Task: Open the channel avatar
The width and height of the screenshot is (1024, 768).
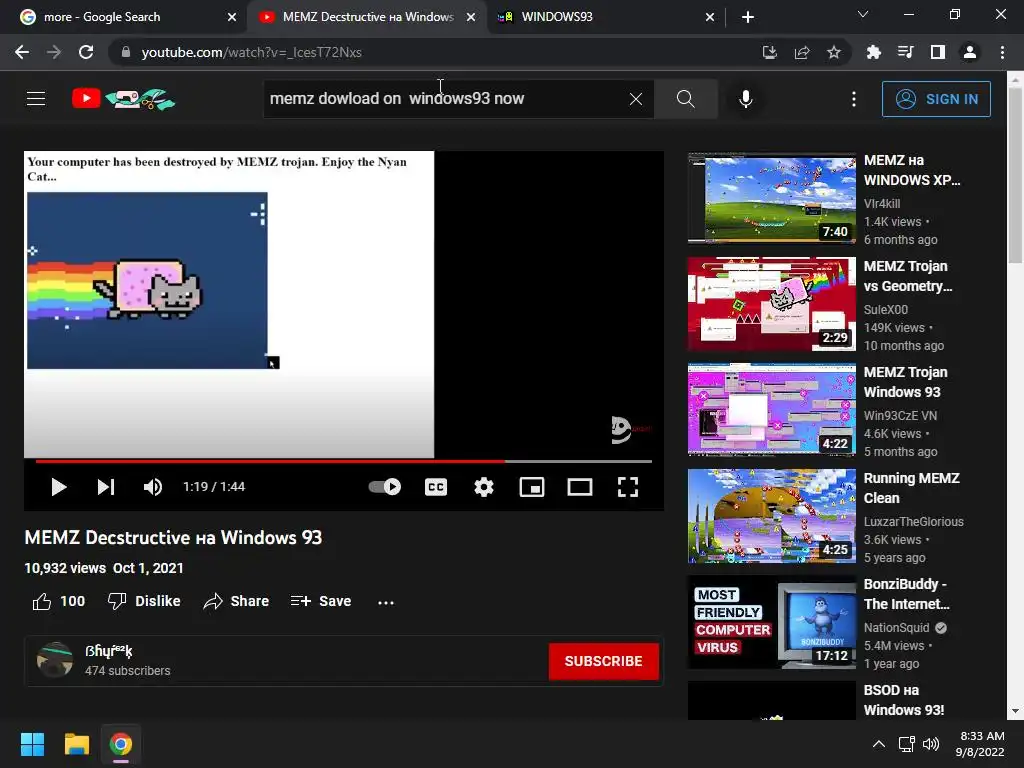Action: (x=55, y=660)
